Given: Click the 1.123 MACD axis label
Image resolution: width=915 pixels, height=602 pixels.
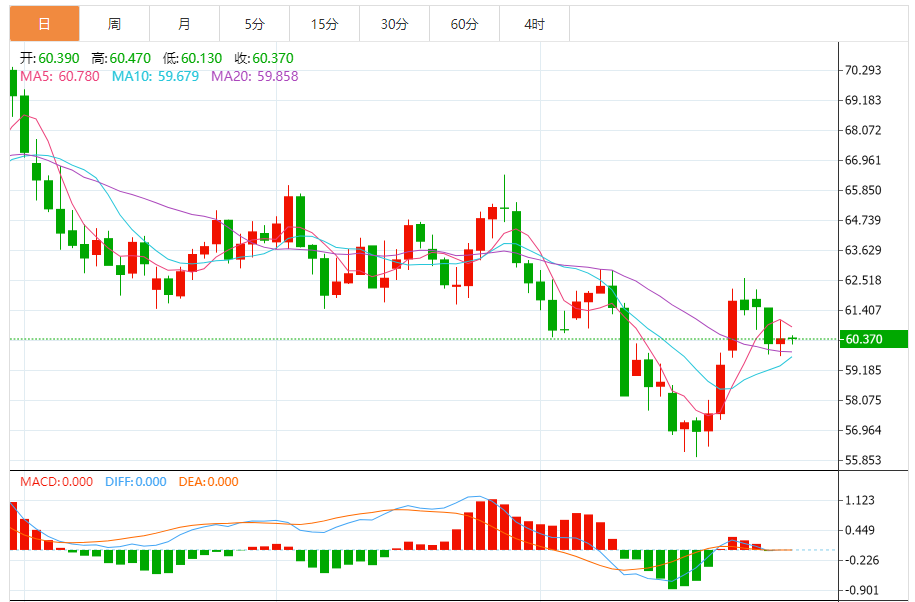Looking at the screenshot, I should pyautogui.click(x=860, y=500).
